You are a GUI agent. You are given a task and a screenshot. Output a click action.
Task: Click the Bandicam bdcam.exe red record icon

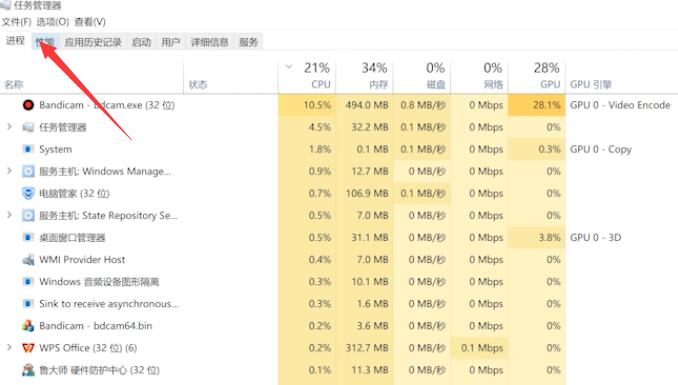[x=28, y=105]
